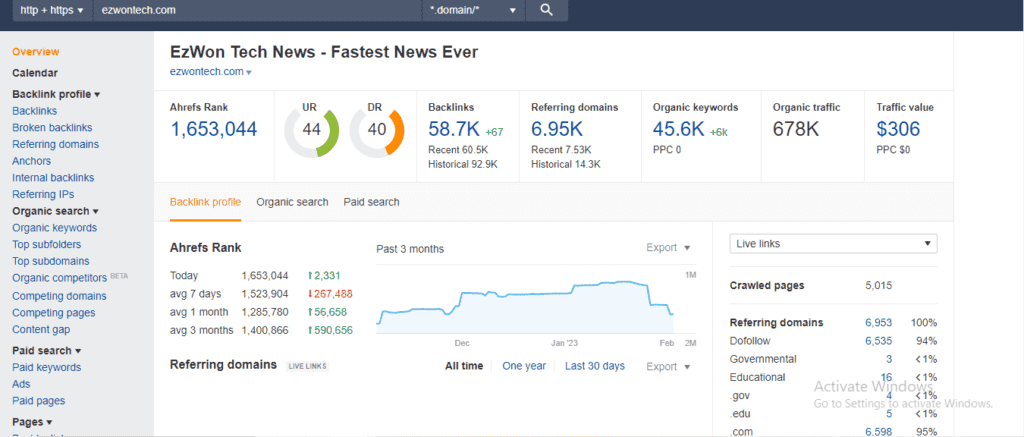Click the .edu count 5

pos(889,413)
